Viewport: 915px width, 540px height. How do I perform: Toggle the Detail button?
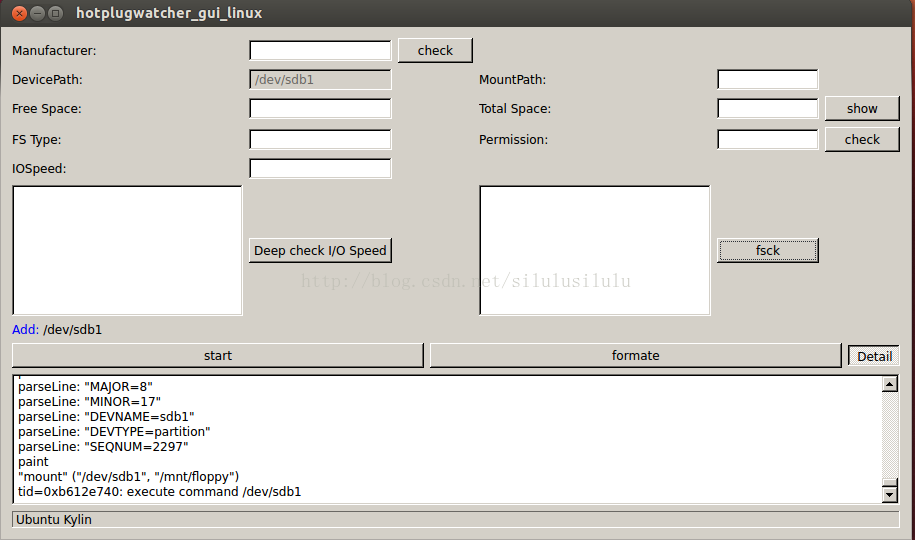tap(874, 356)
